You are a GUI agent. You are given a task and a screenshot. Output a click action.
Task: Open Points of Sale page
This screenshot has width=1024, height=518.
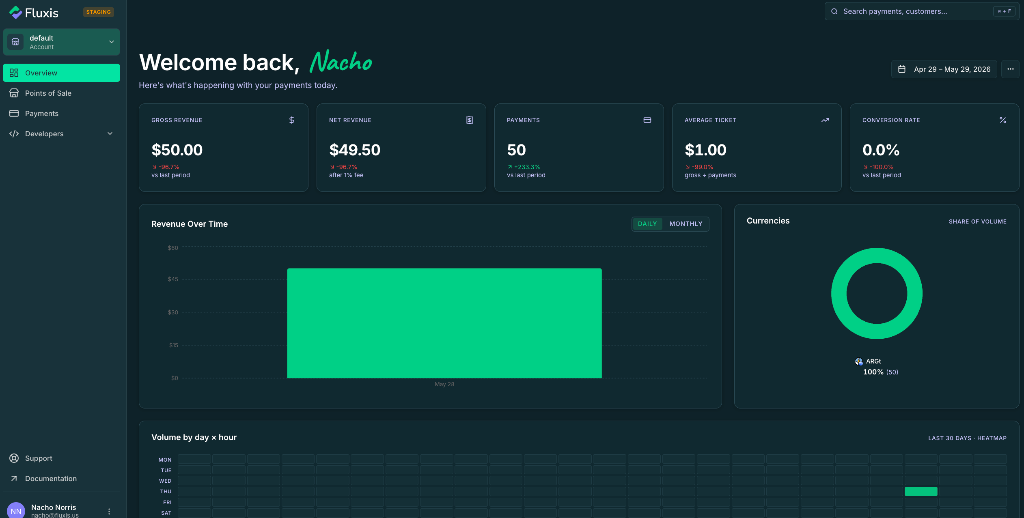pyautogui.click(x=61, y=93)
